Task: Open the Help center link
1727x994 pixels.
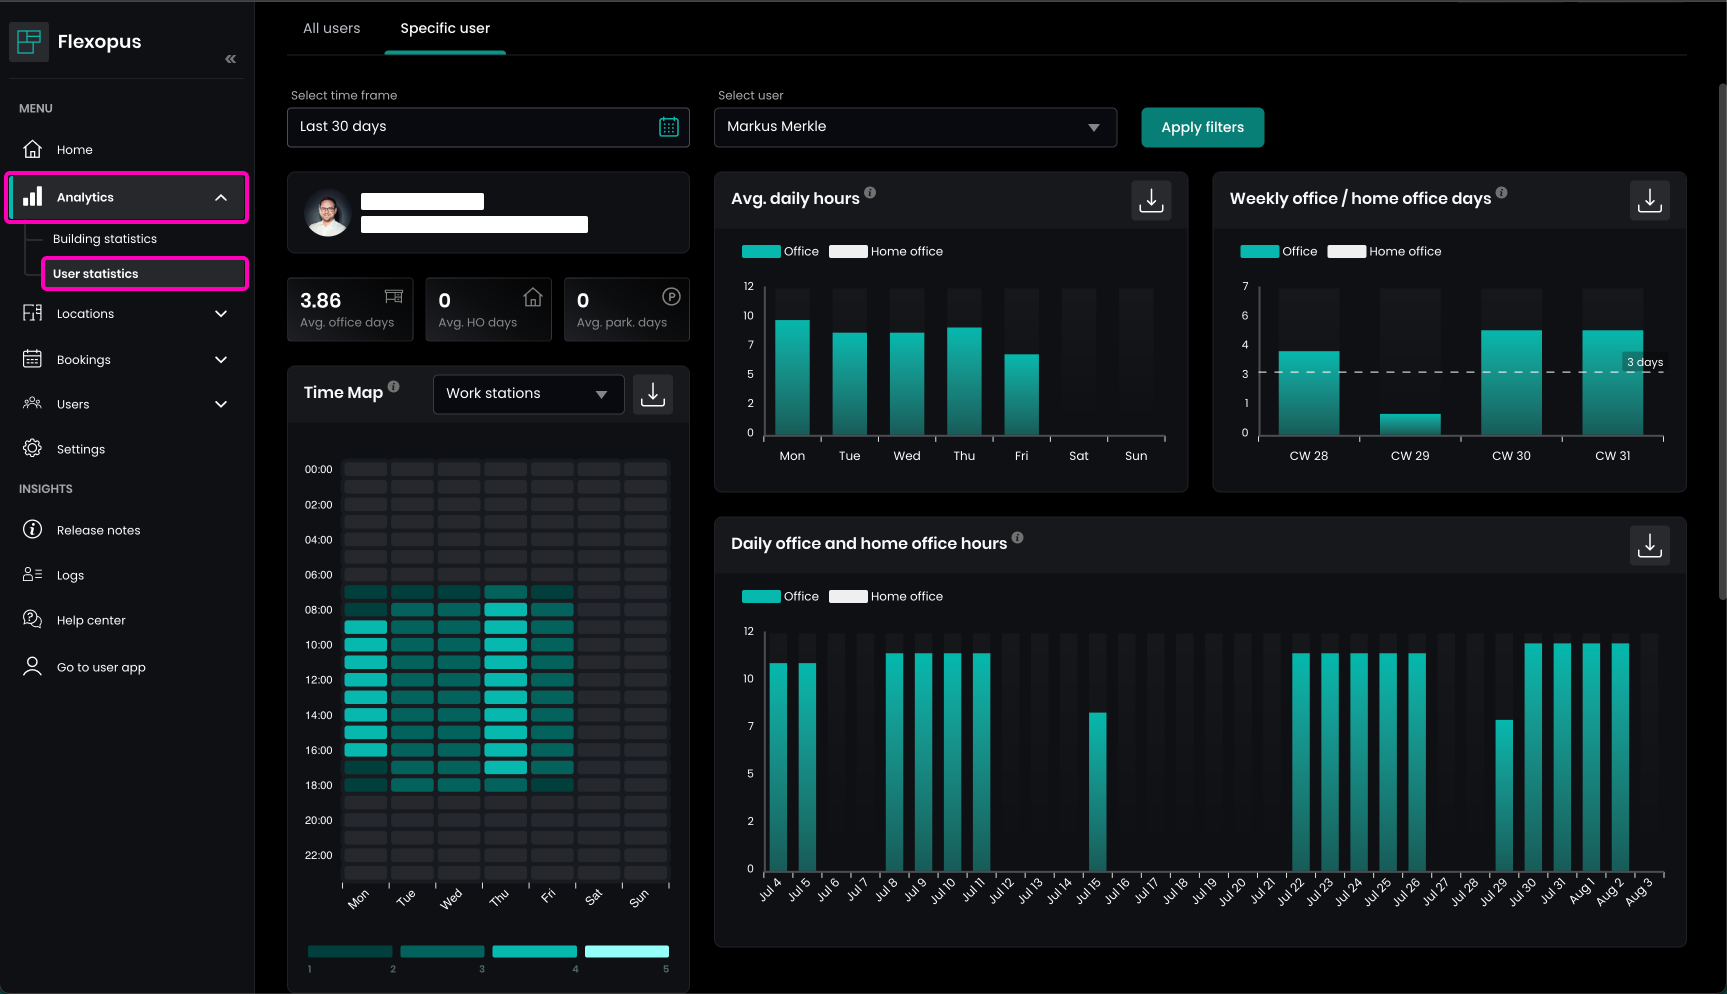Action: [91, 621]
